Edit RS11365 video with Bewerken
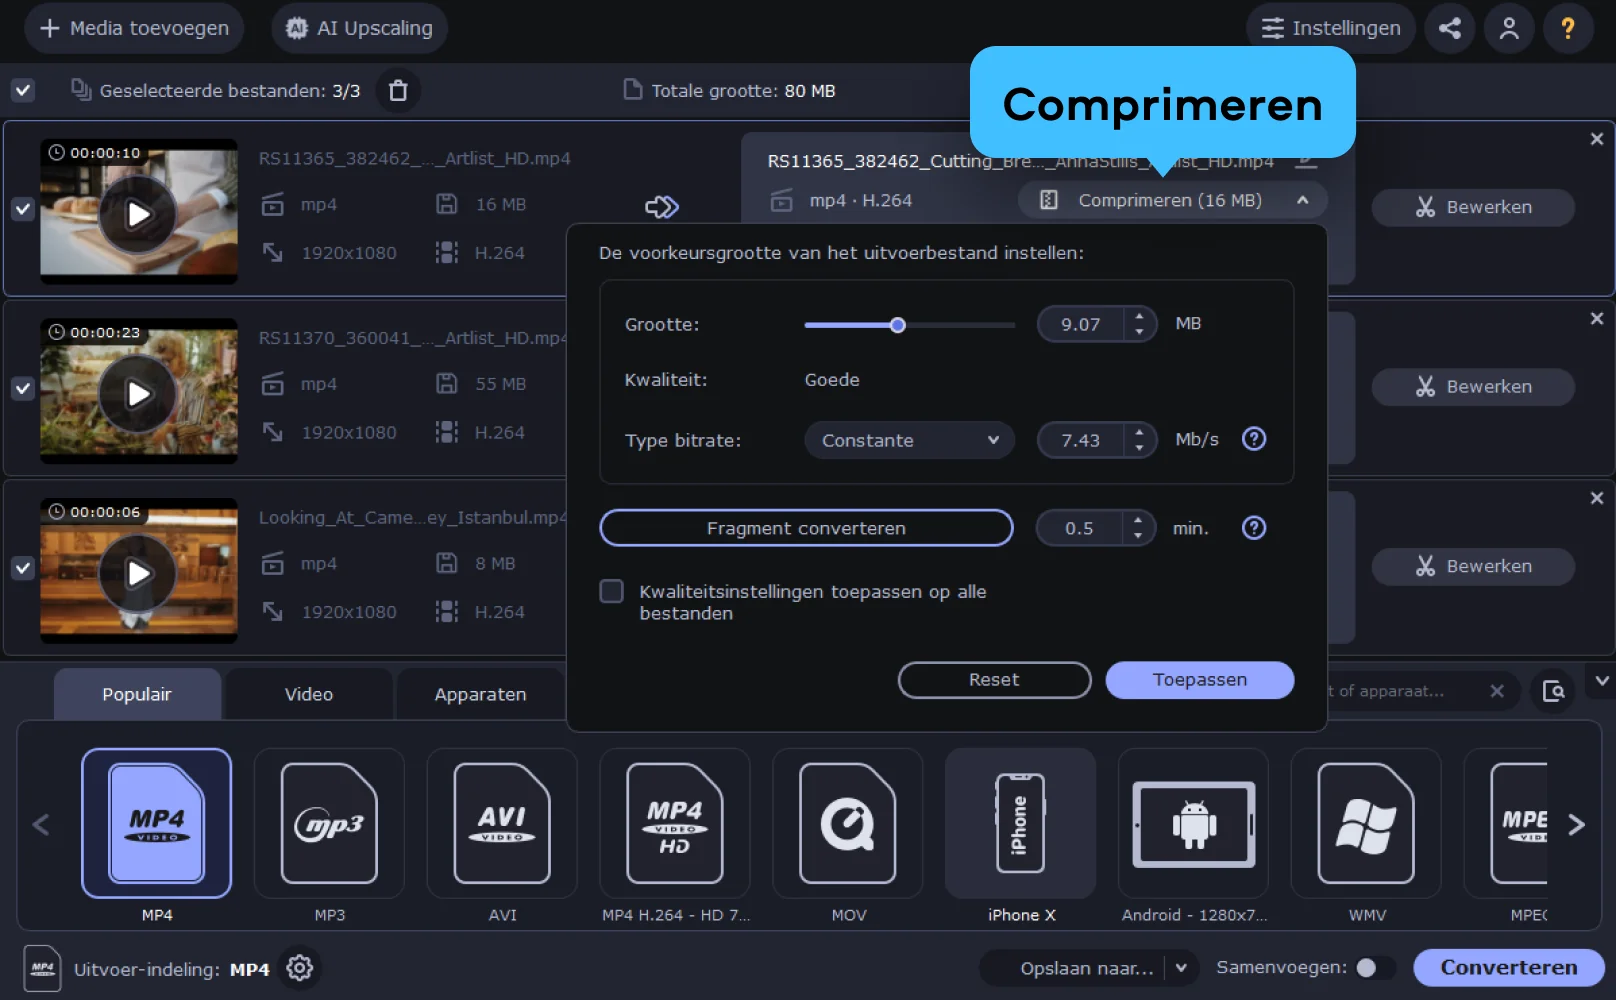The height and width of the screenshot is (1000, 1616). click(1473, 207)
